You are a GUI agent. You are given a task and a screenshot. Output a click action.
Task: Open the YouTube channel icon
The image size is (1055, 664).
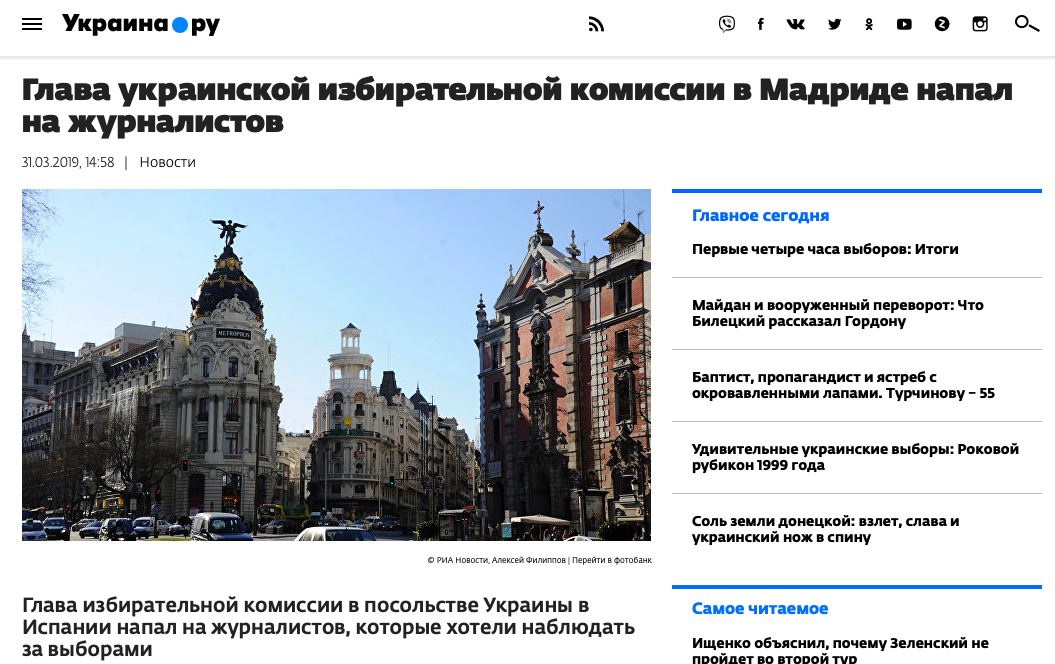tap(904, 24)
